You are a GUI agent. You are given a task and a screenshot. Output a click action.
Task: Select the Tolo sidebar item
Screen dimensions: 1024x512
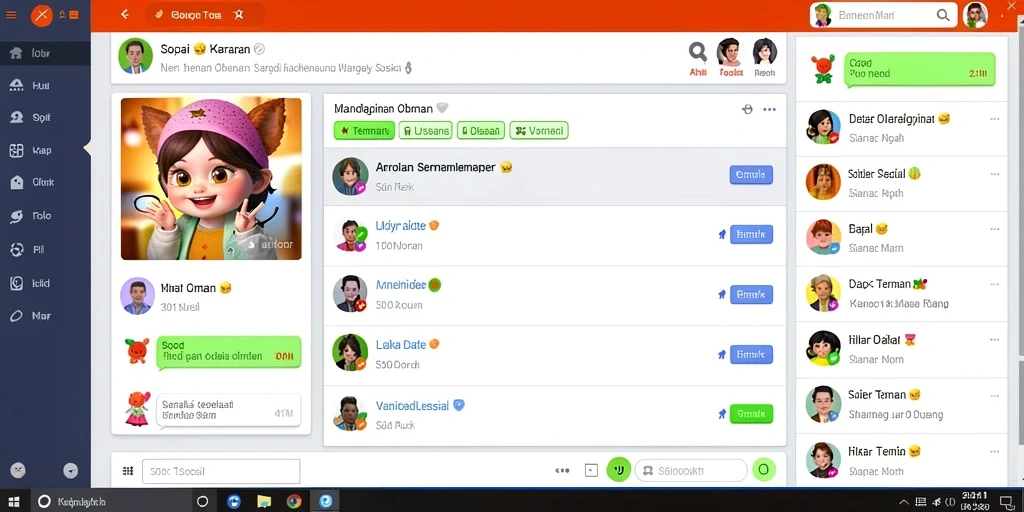pyautogui.click(x=45, y=216)
